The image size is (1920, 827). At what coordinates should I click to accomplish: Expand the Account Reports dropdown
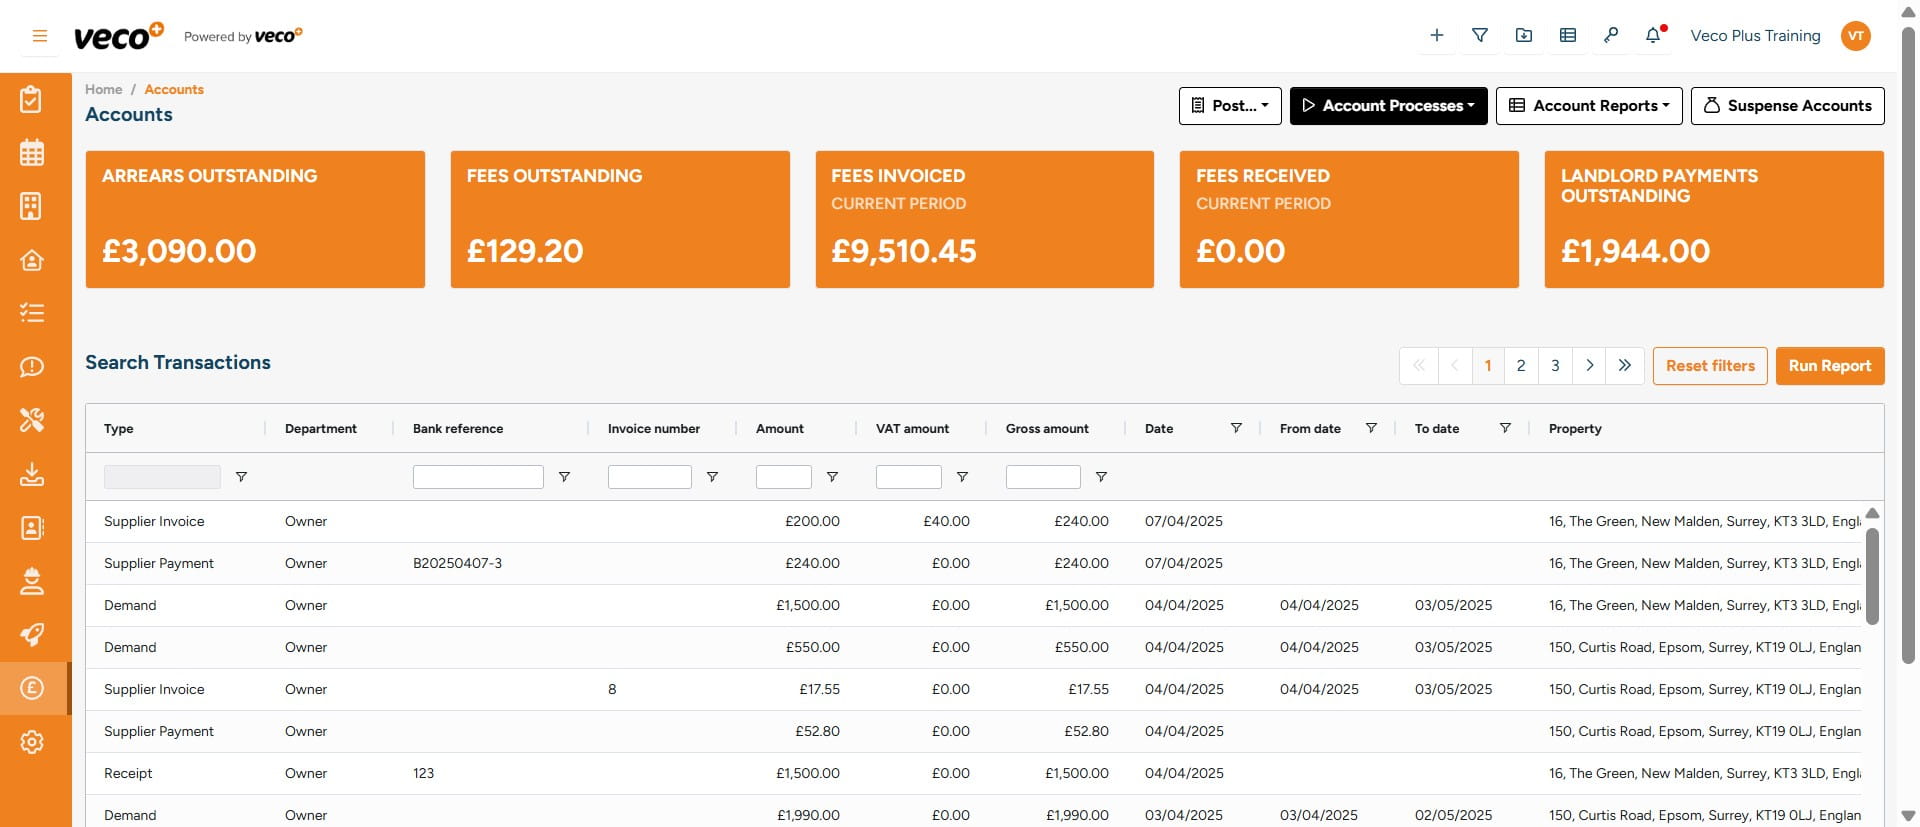1588,106
